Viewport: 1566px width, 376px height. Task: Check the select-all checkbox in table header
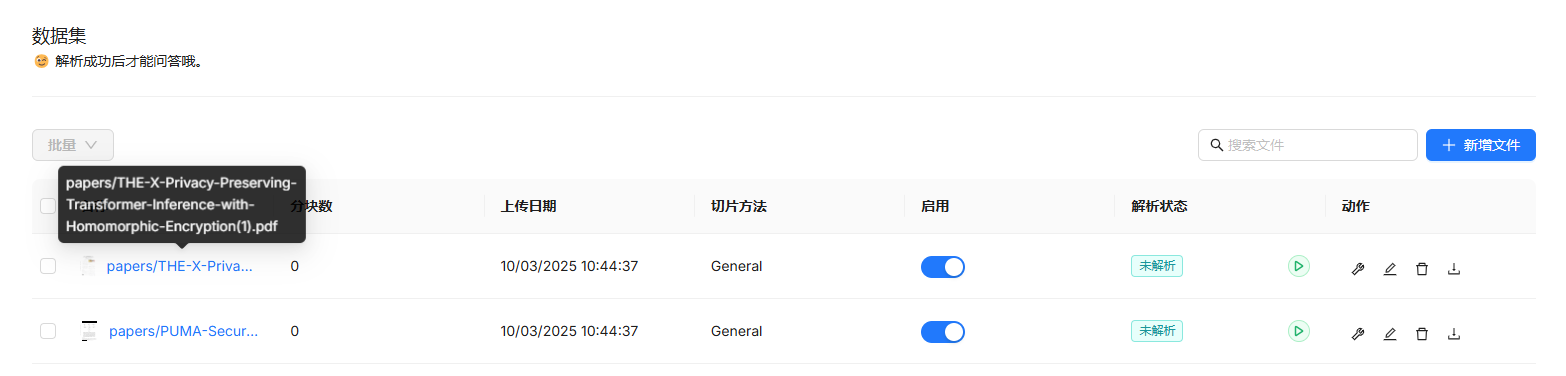pos(48,206)
